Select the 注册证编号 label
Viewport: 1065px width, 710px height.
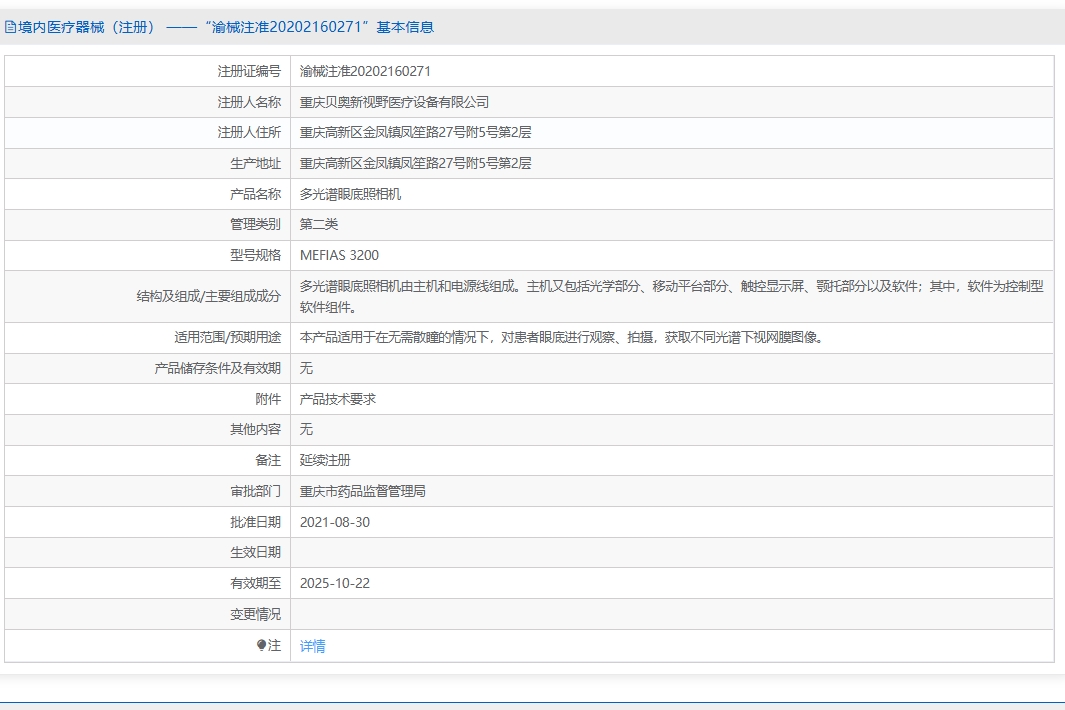(249, 71)
